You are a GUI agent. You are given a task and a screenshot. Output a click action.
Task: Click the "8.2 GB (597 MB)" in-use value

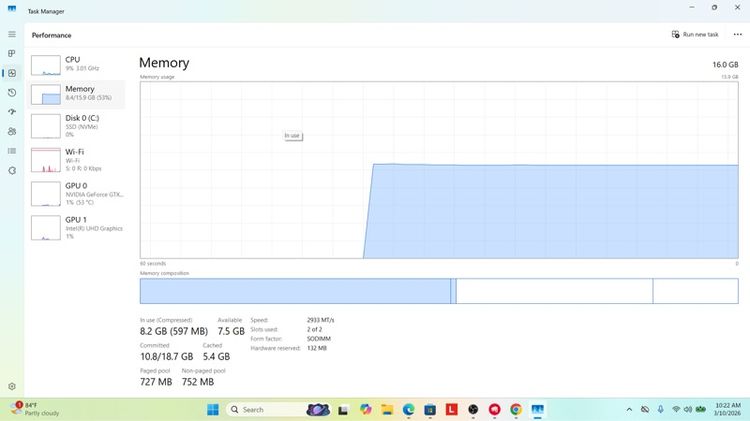(x=174, y=331)
